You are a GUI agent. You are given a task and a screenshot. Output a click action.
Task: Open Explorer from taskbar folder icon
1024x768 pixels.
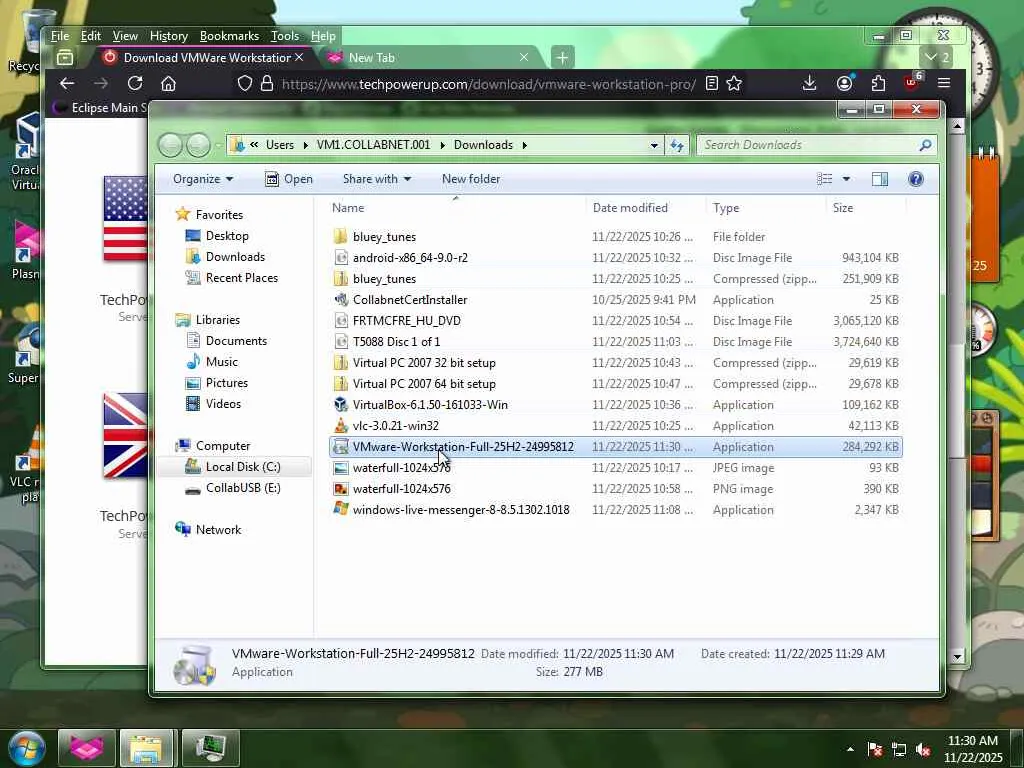click(147, 748)
